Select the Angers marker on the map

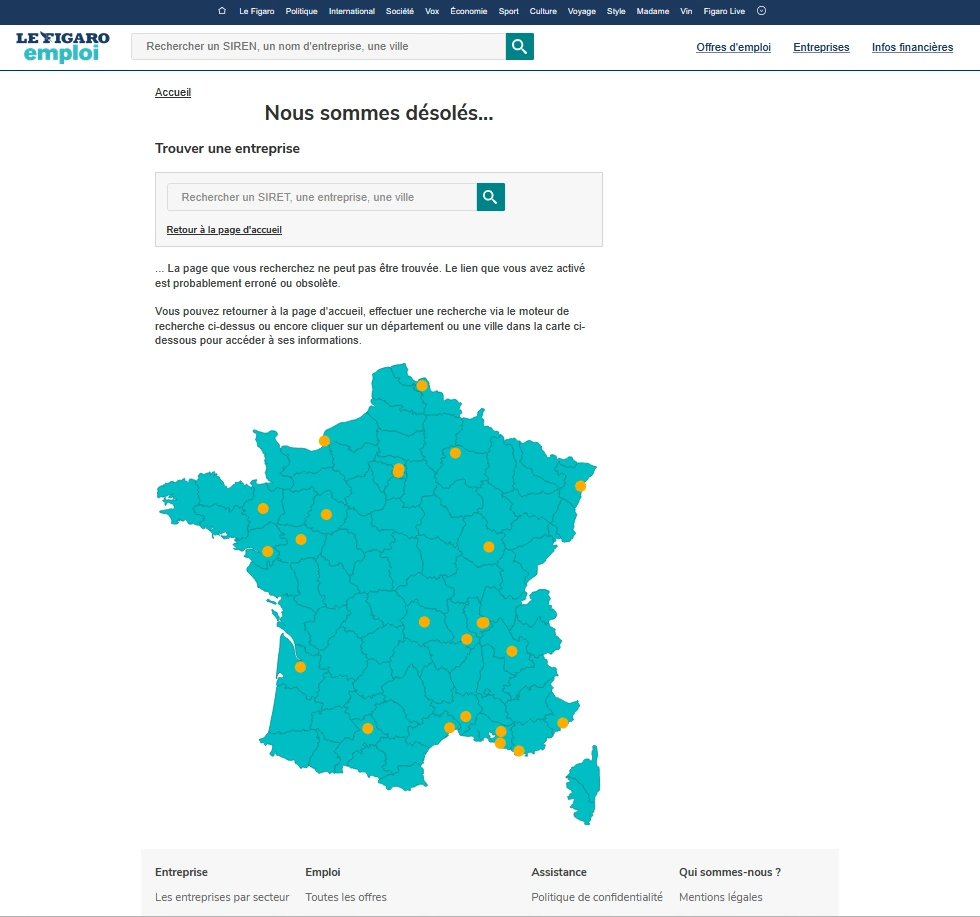301,539
